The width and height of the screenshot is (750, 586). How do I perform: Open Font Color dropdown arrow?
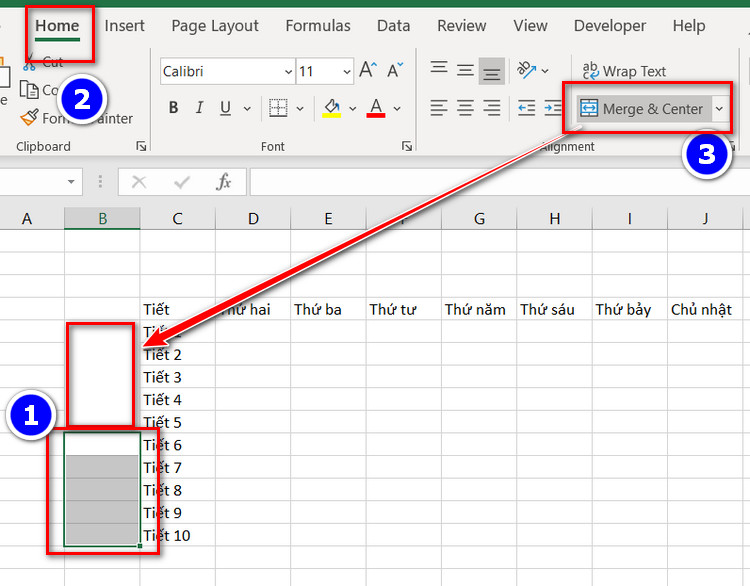pos(397,109)
